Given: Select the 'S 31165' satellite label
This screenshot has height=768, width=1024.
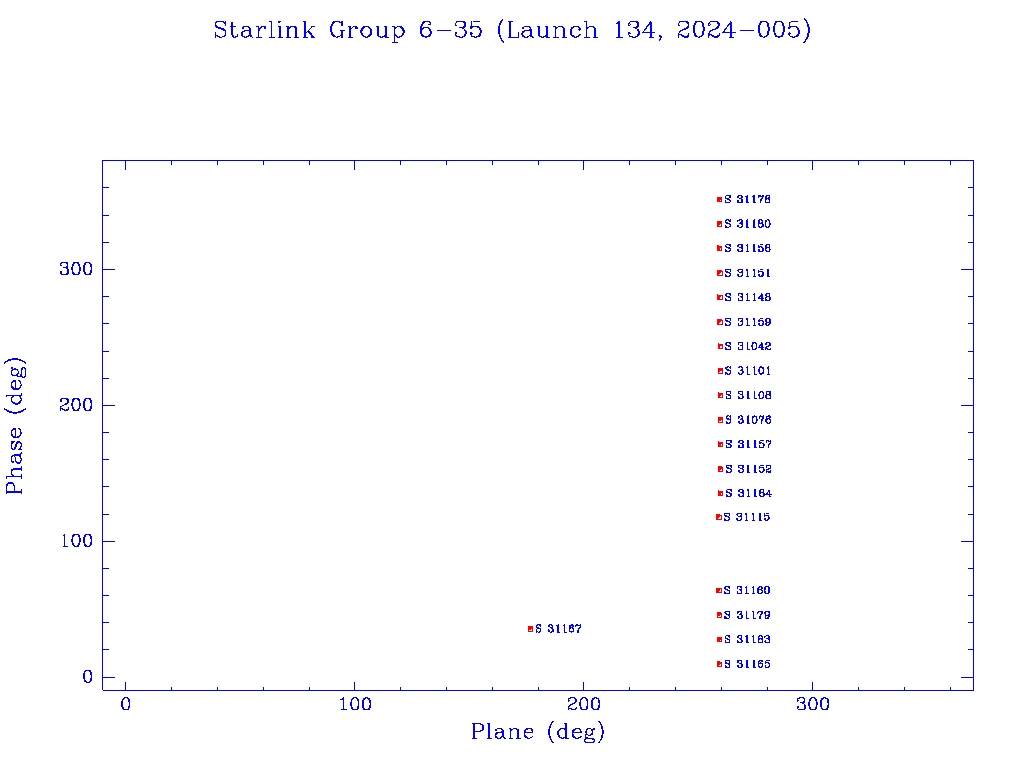Looking at the screenshot, I should tap(747, 664).
